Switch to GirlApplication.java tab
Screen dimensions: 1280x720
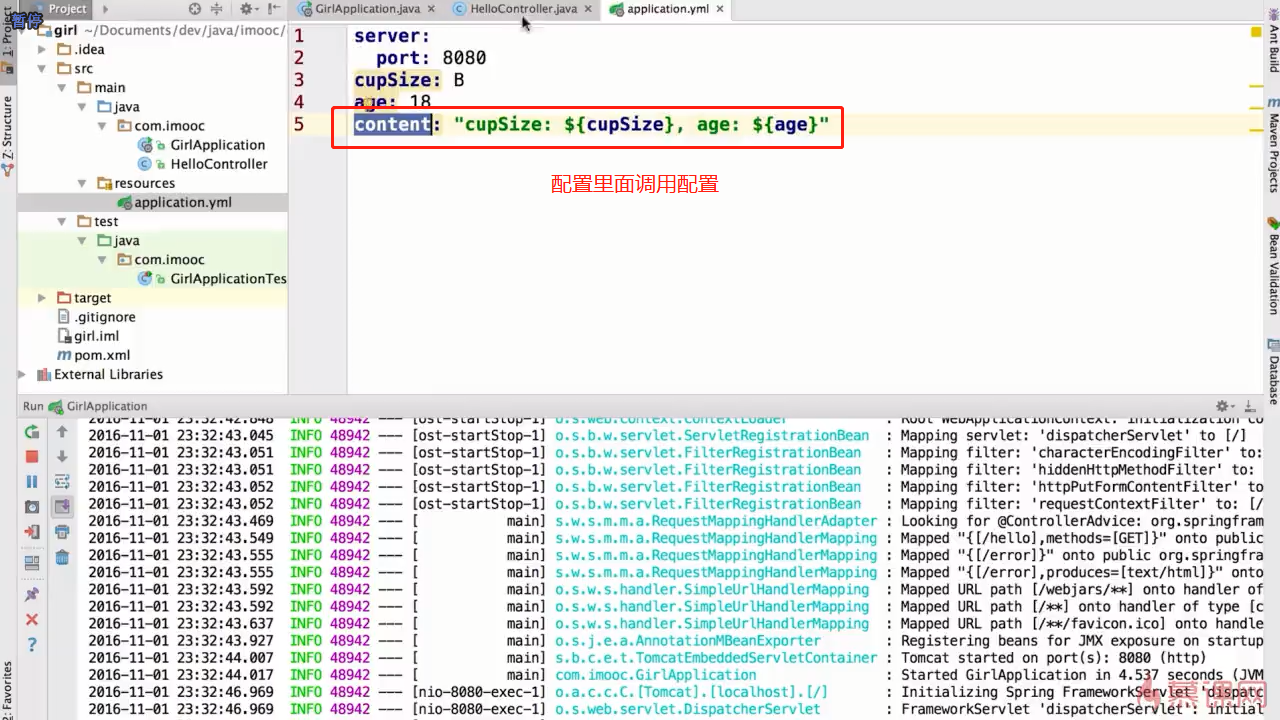[x=366, y=9]
